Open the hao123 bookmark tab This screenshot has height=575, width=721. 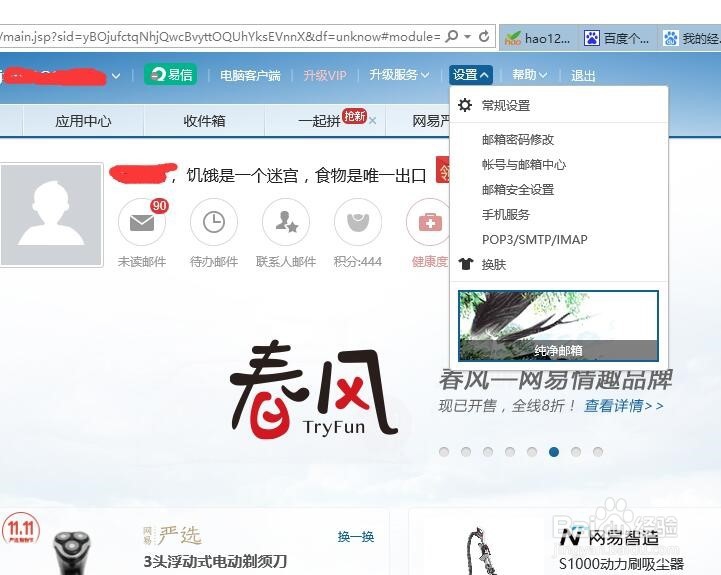click(x=537, y=38)
